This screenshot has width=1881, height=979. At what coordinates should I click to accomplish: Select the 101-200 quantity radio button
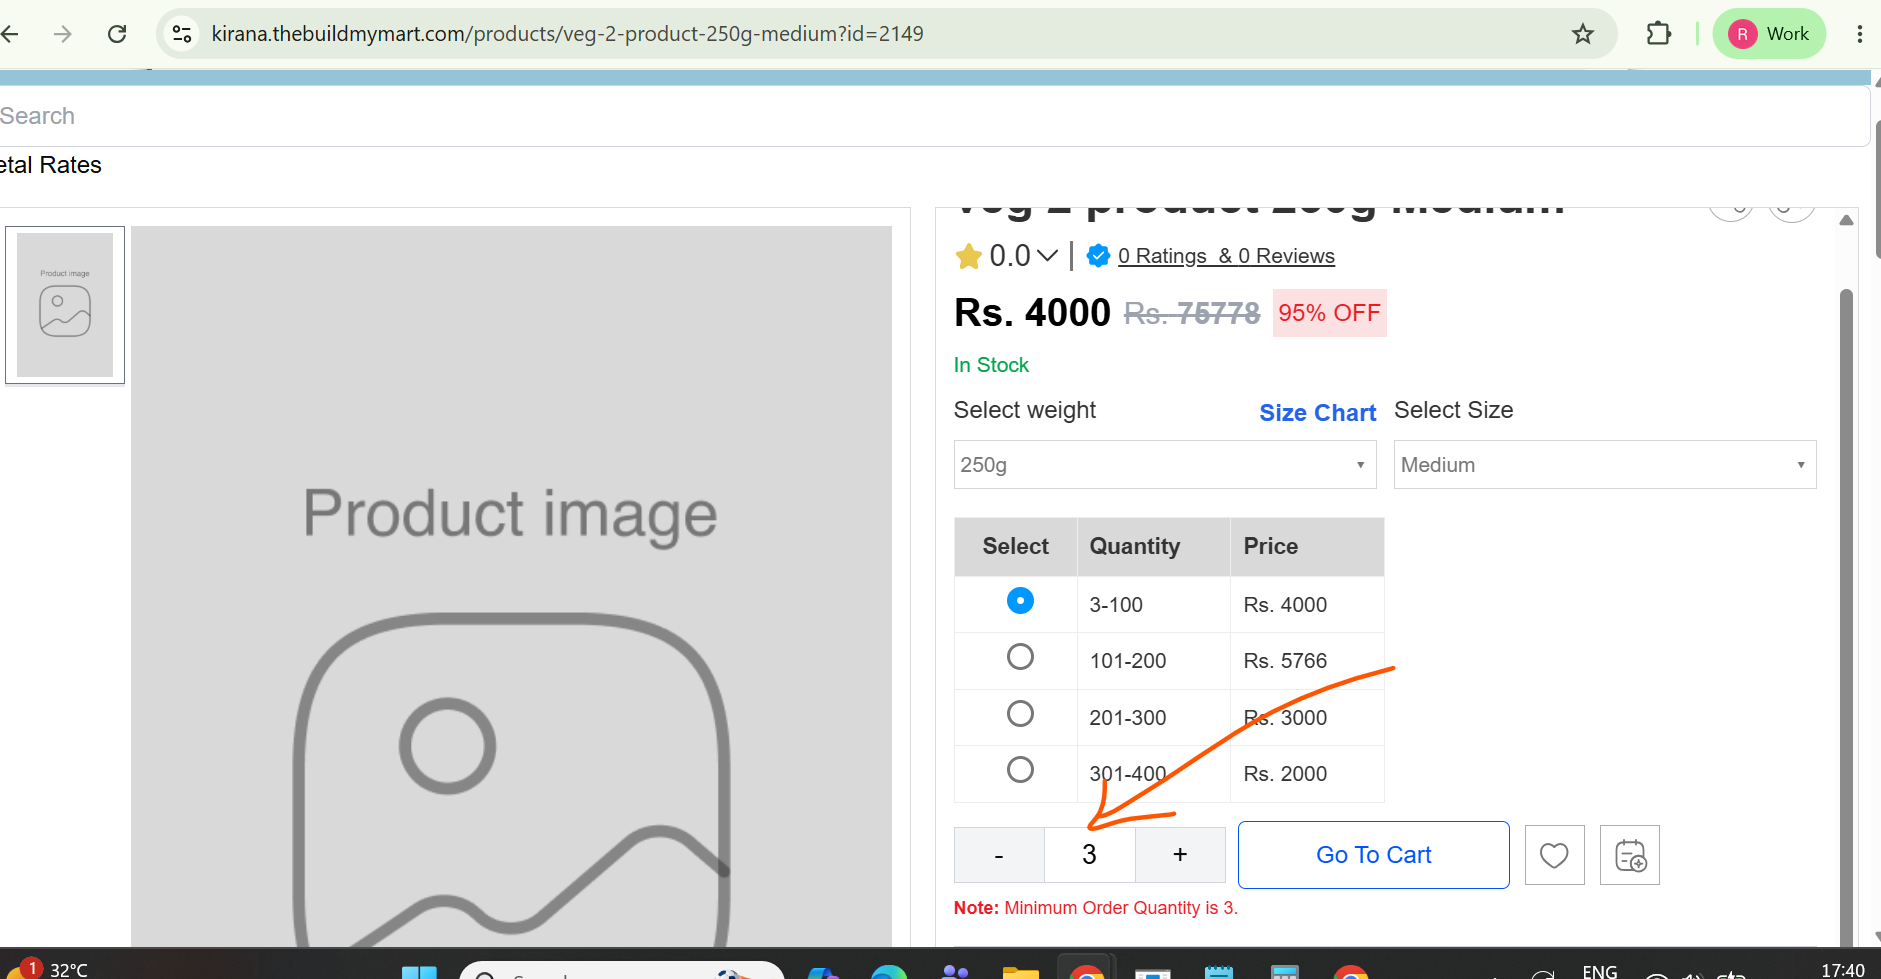point(1020,657)
